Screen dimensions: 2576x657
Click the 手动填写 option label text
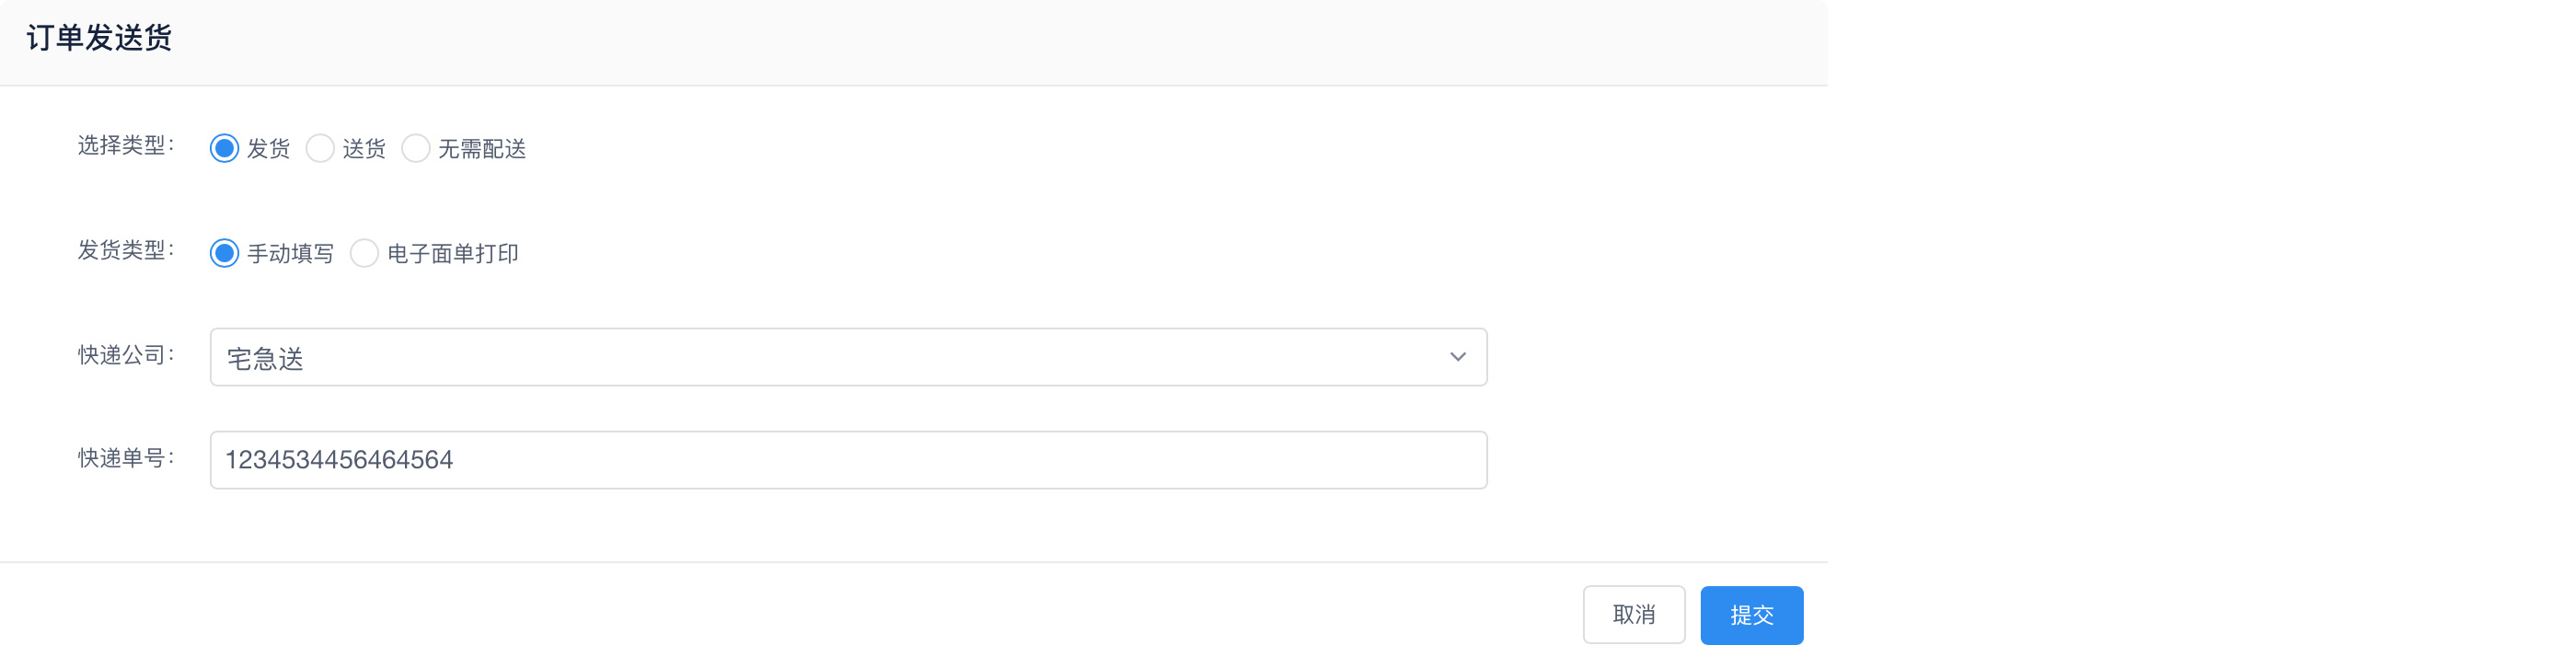[290, 254]
